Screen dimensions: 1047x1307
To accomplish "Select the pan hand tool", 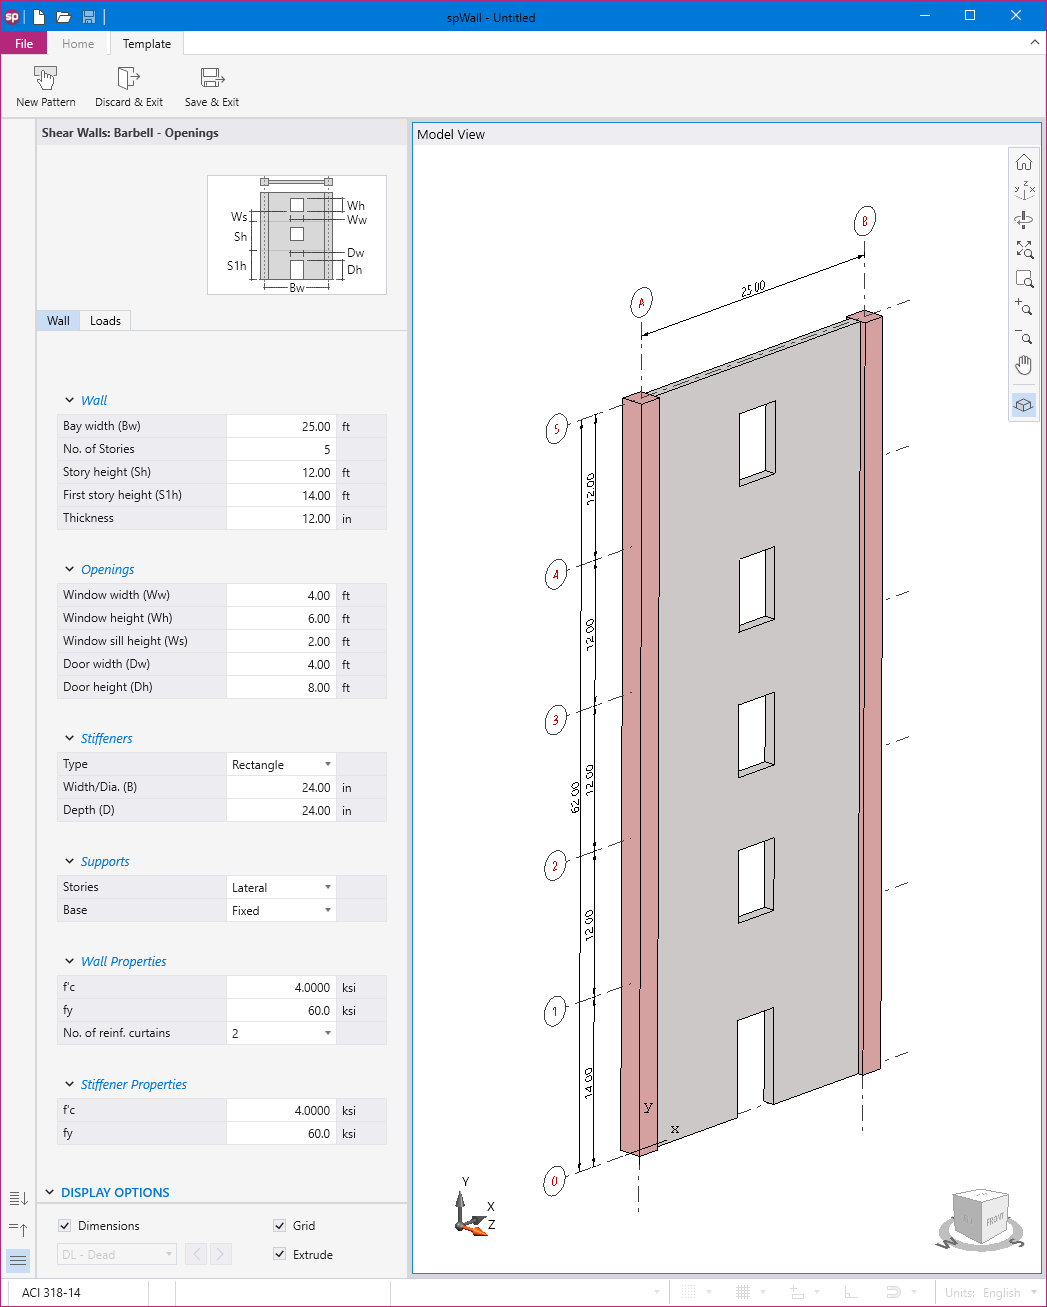I will [x=1024, y=365].
